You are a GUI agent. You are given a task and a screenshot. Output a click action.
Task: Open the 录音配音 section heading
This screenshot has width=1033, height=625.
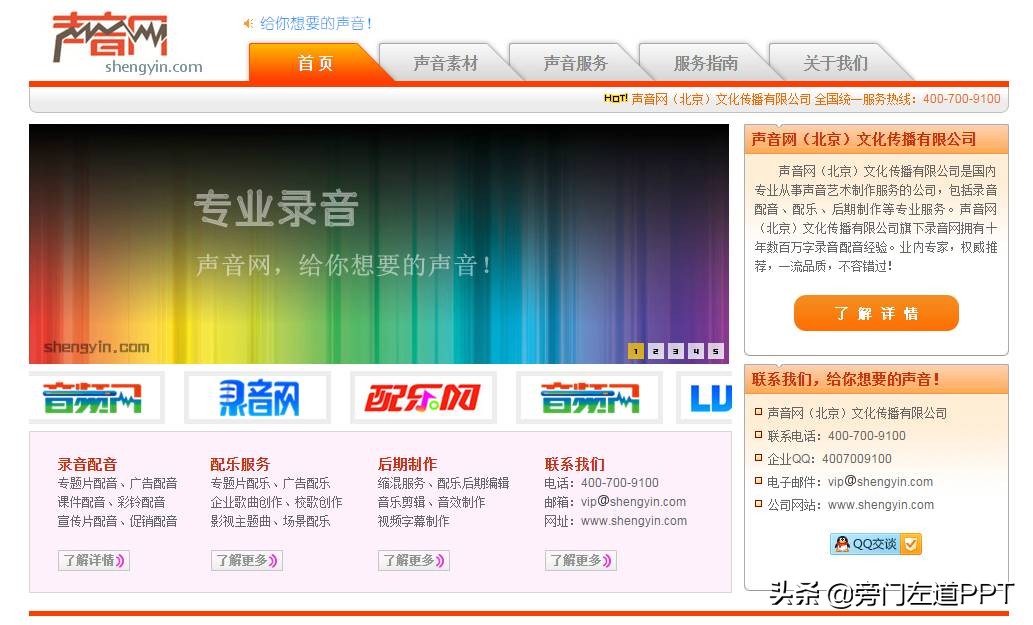click(x=87, y=464)
